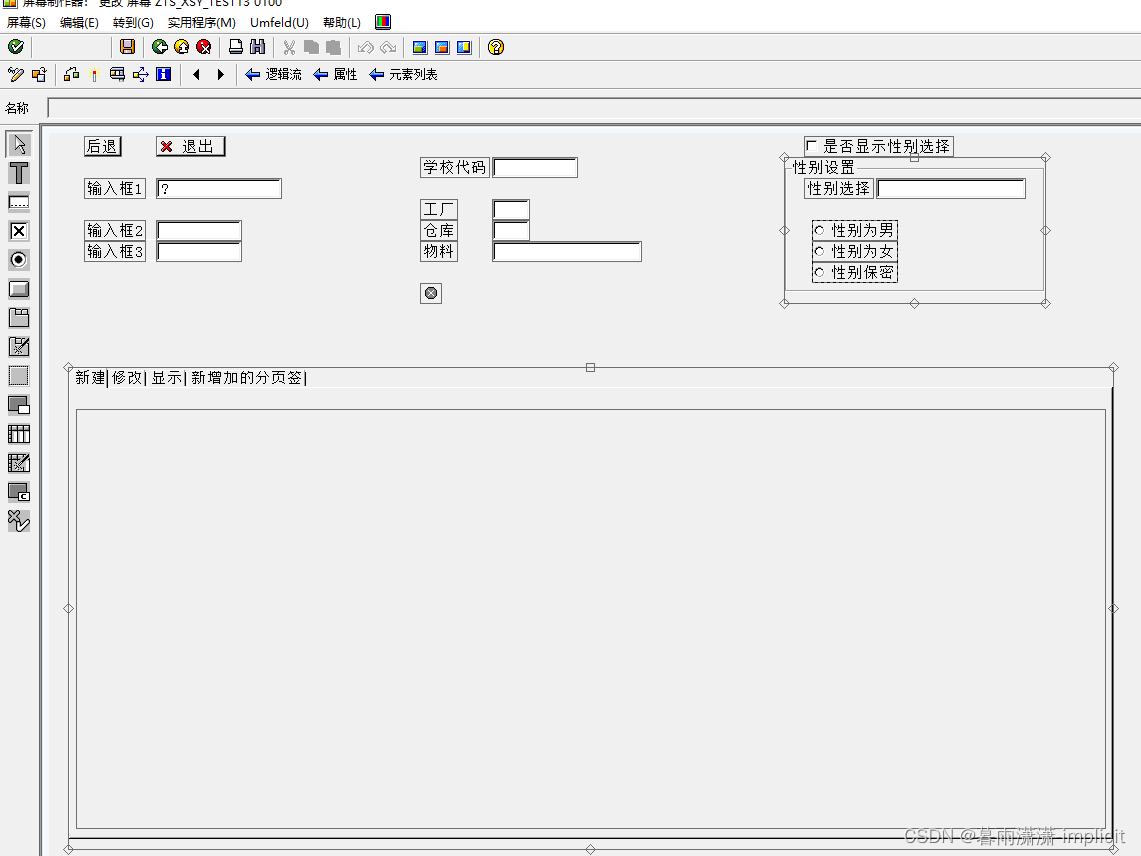This screenshot has height=856, width=1141.
Task: Open the 属性 attributes view
Action: coord(345,74)
